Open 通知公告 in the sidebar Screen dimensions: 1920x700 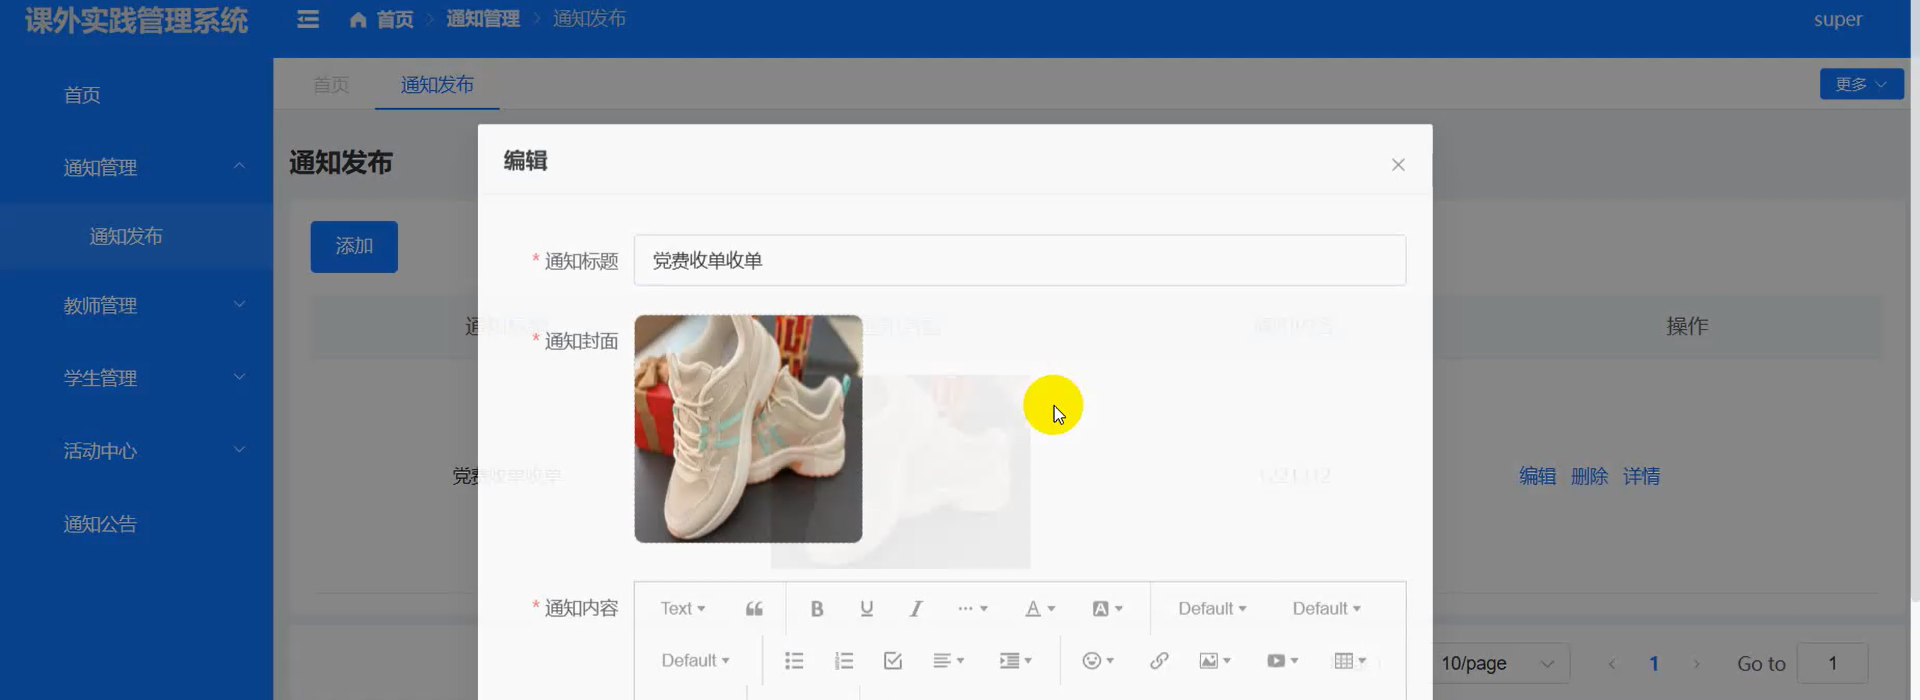coord(100,524)
